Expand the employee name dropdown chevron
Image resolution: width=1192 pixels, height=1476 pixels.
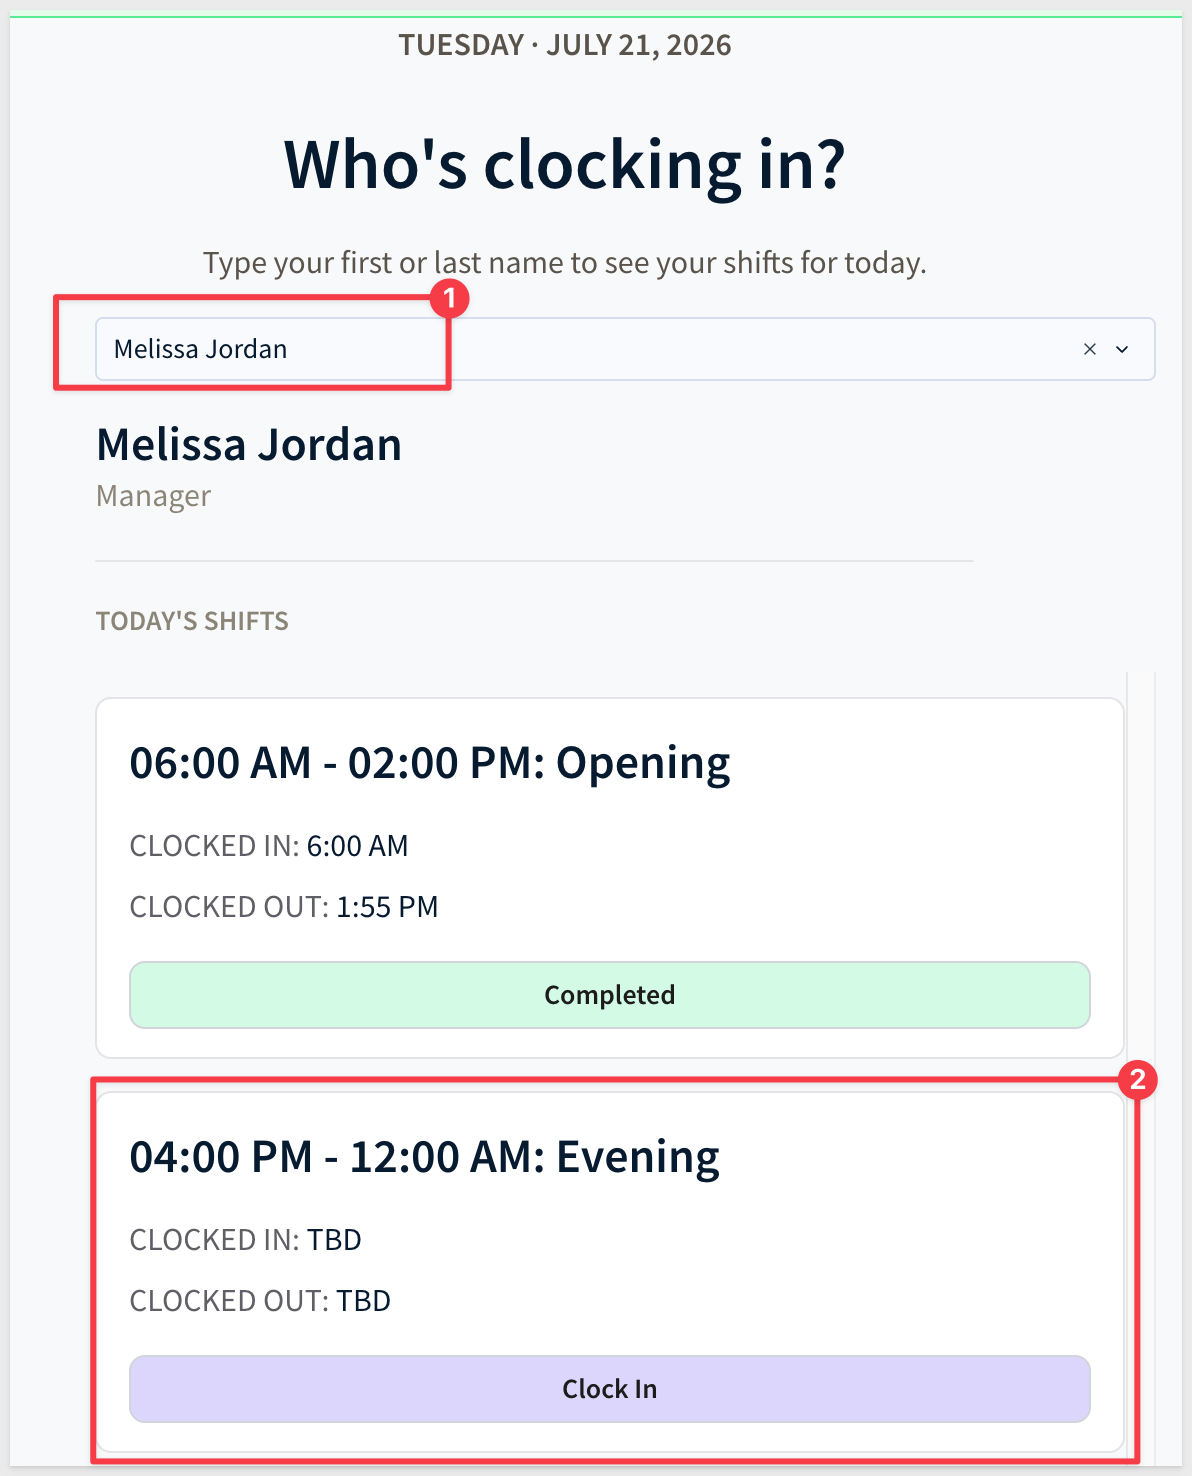point(1122,349)
